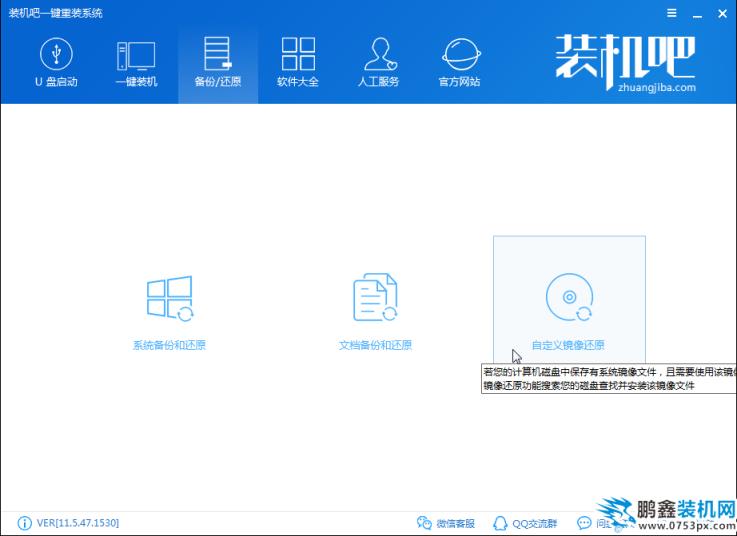Click the 装机吧 zhuangjiba.com logo
Viewport: 737px width, 536px height.
[625, 62]
